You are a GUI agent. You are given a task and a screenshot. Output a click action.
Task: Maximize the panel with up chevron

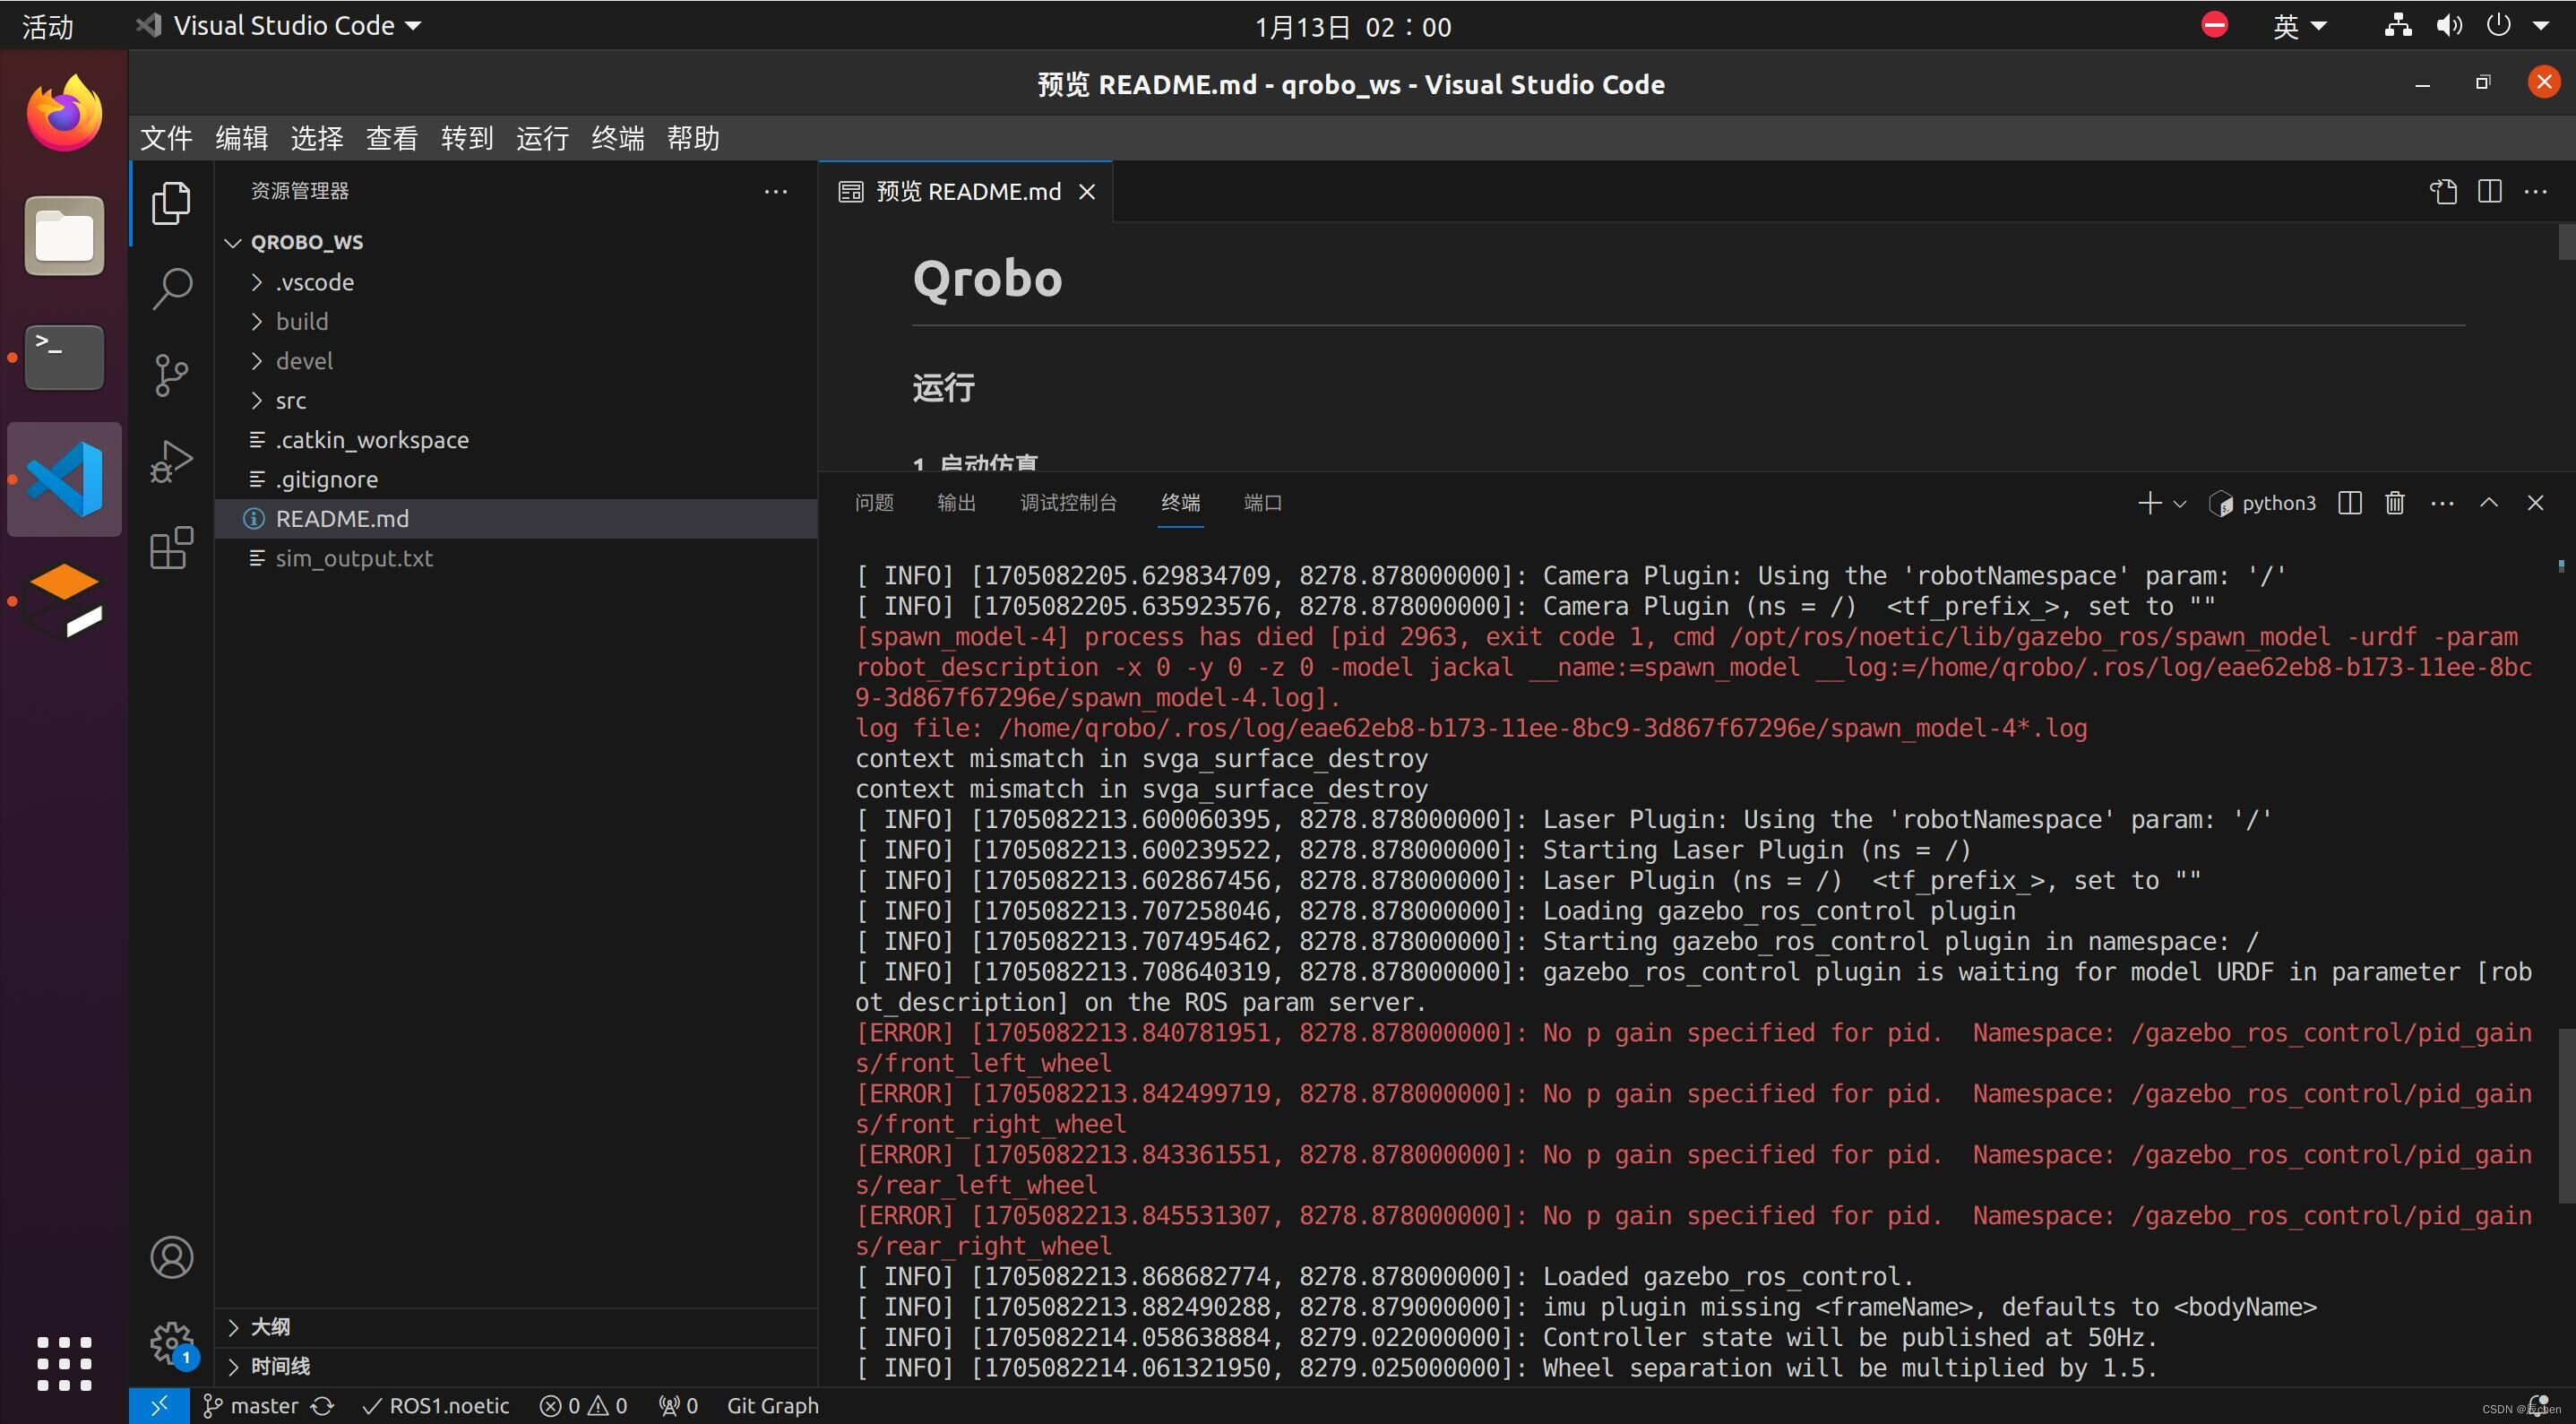pyautogui.click(x=2489, y=503)
